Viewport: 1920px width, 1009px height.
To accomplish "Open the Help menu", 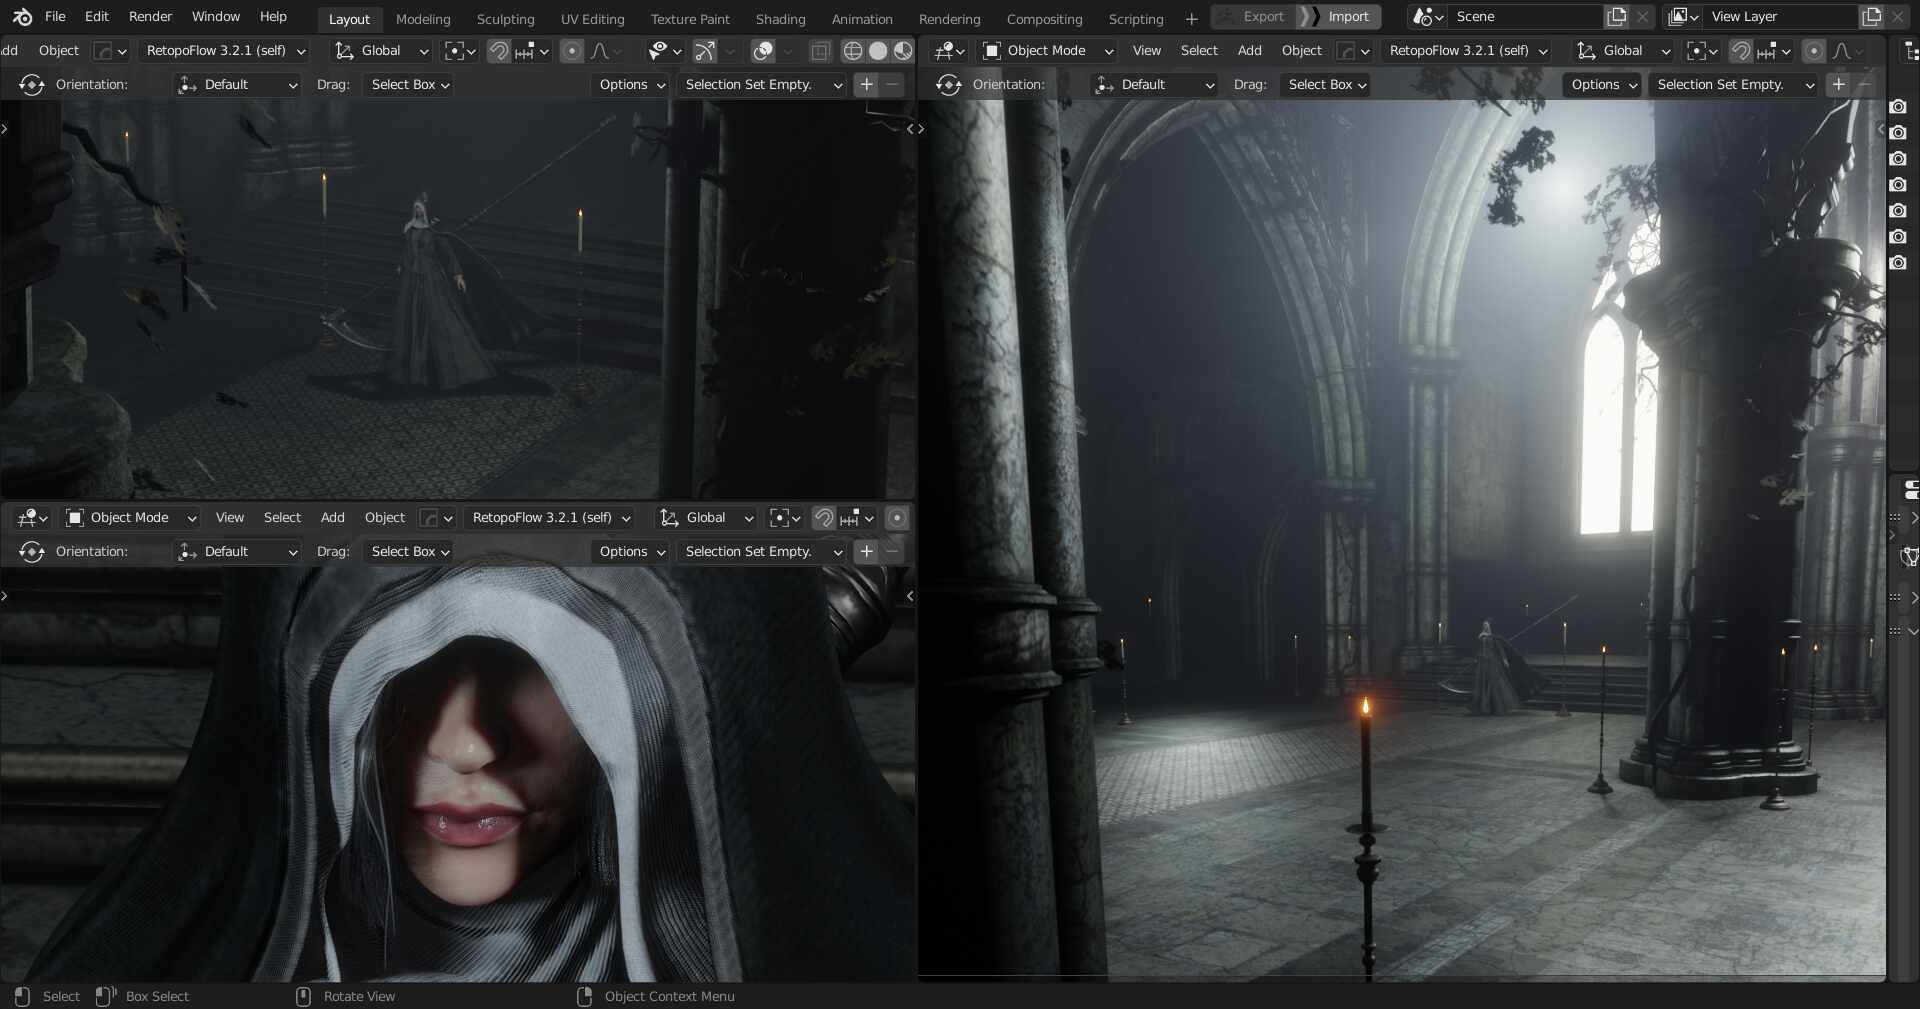I will coord(273,17).
